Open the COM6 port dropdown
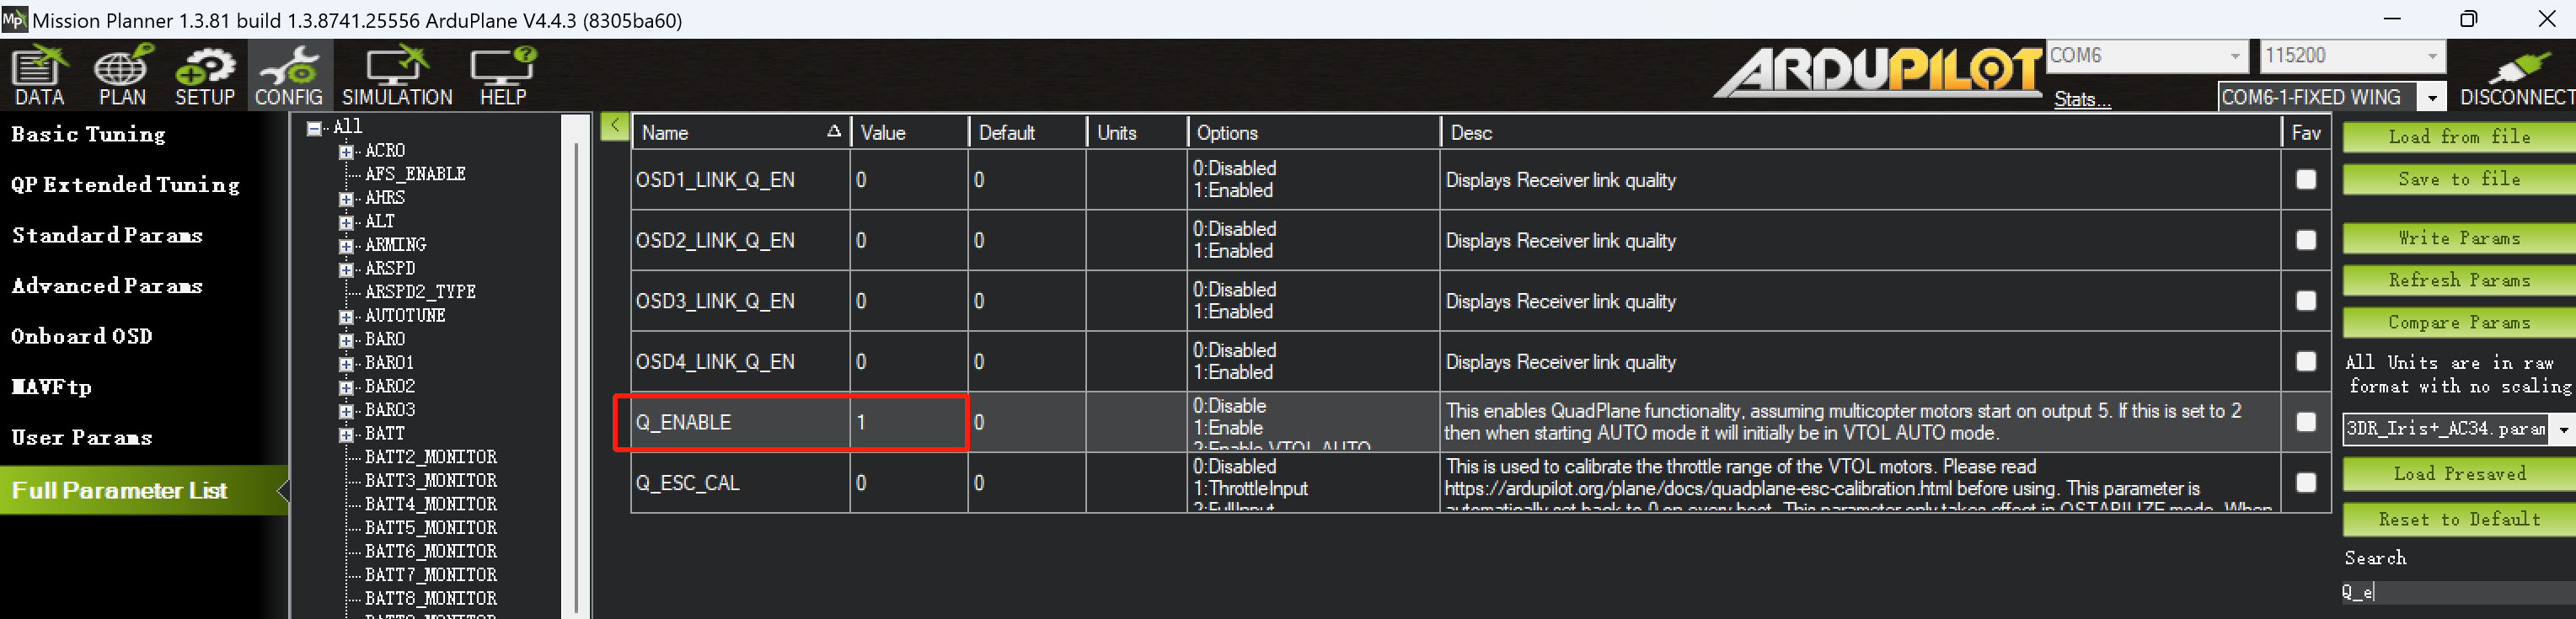 coord(2234,56)
